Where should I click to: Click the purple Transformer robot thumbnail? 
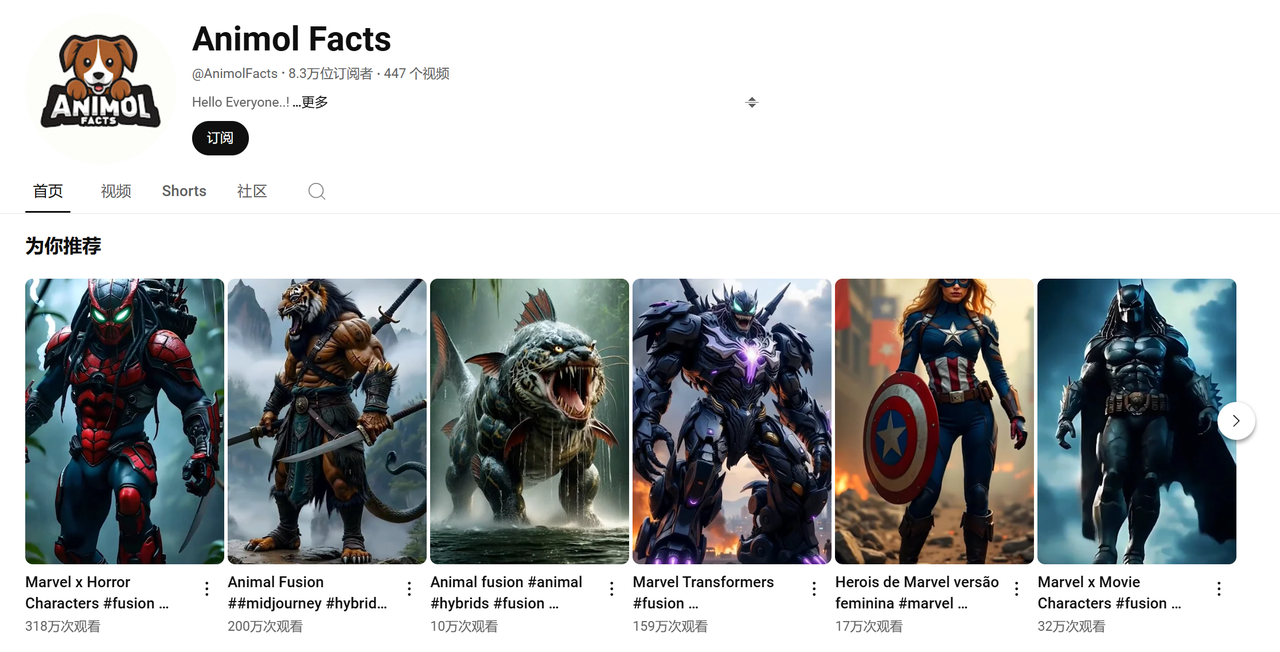pos(732,421)
